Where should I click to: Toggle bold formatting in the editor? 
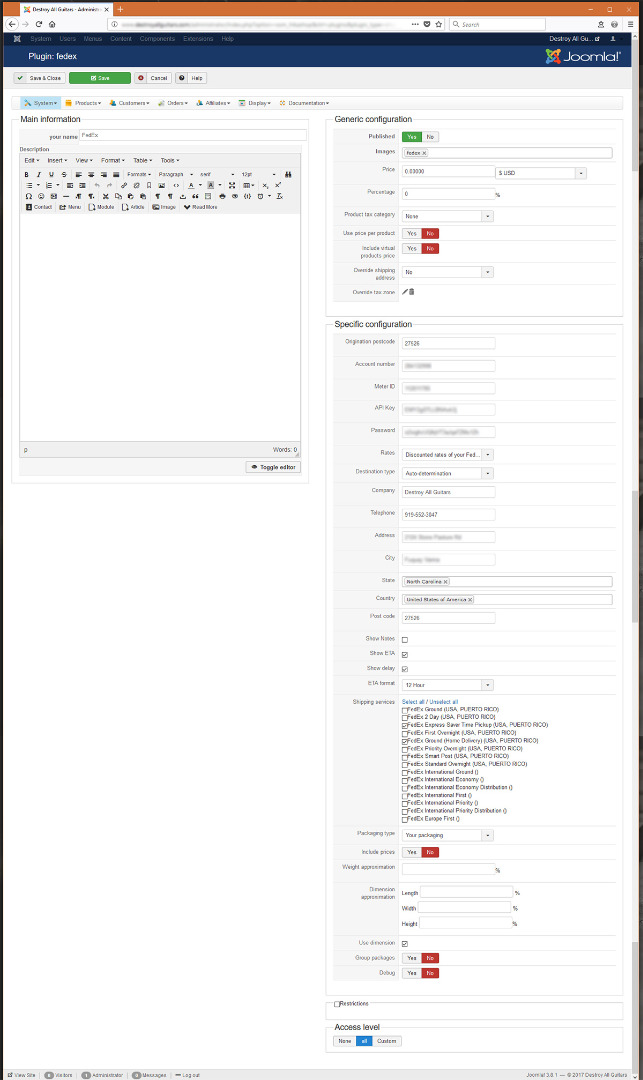26,175
